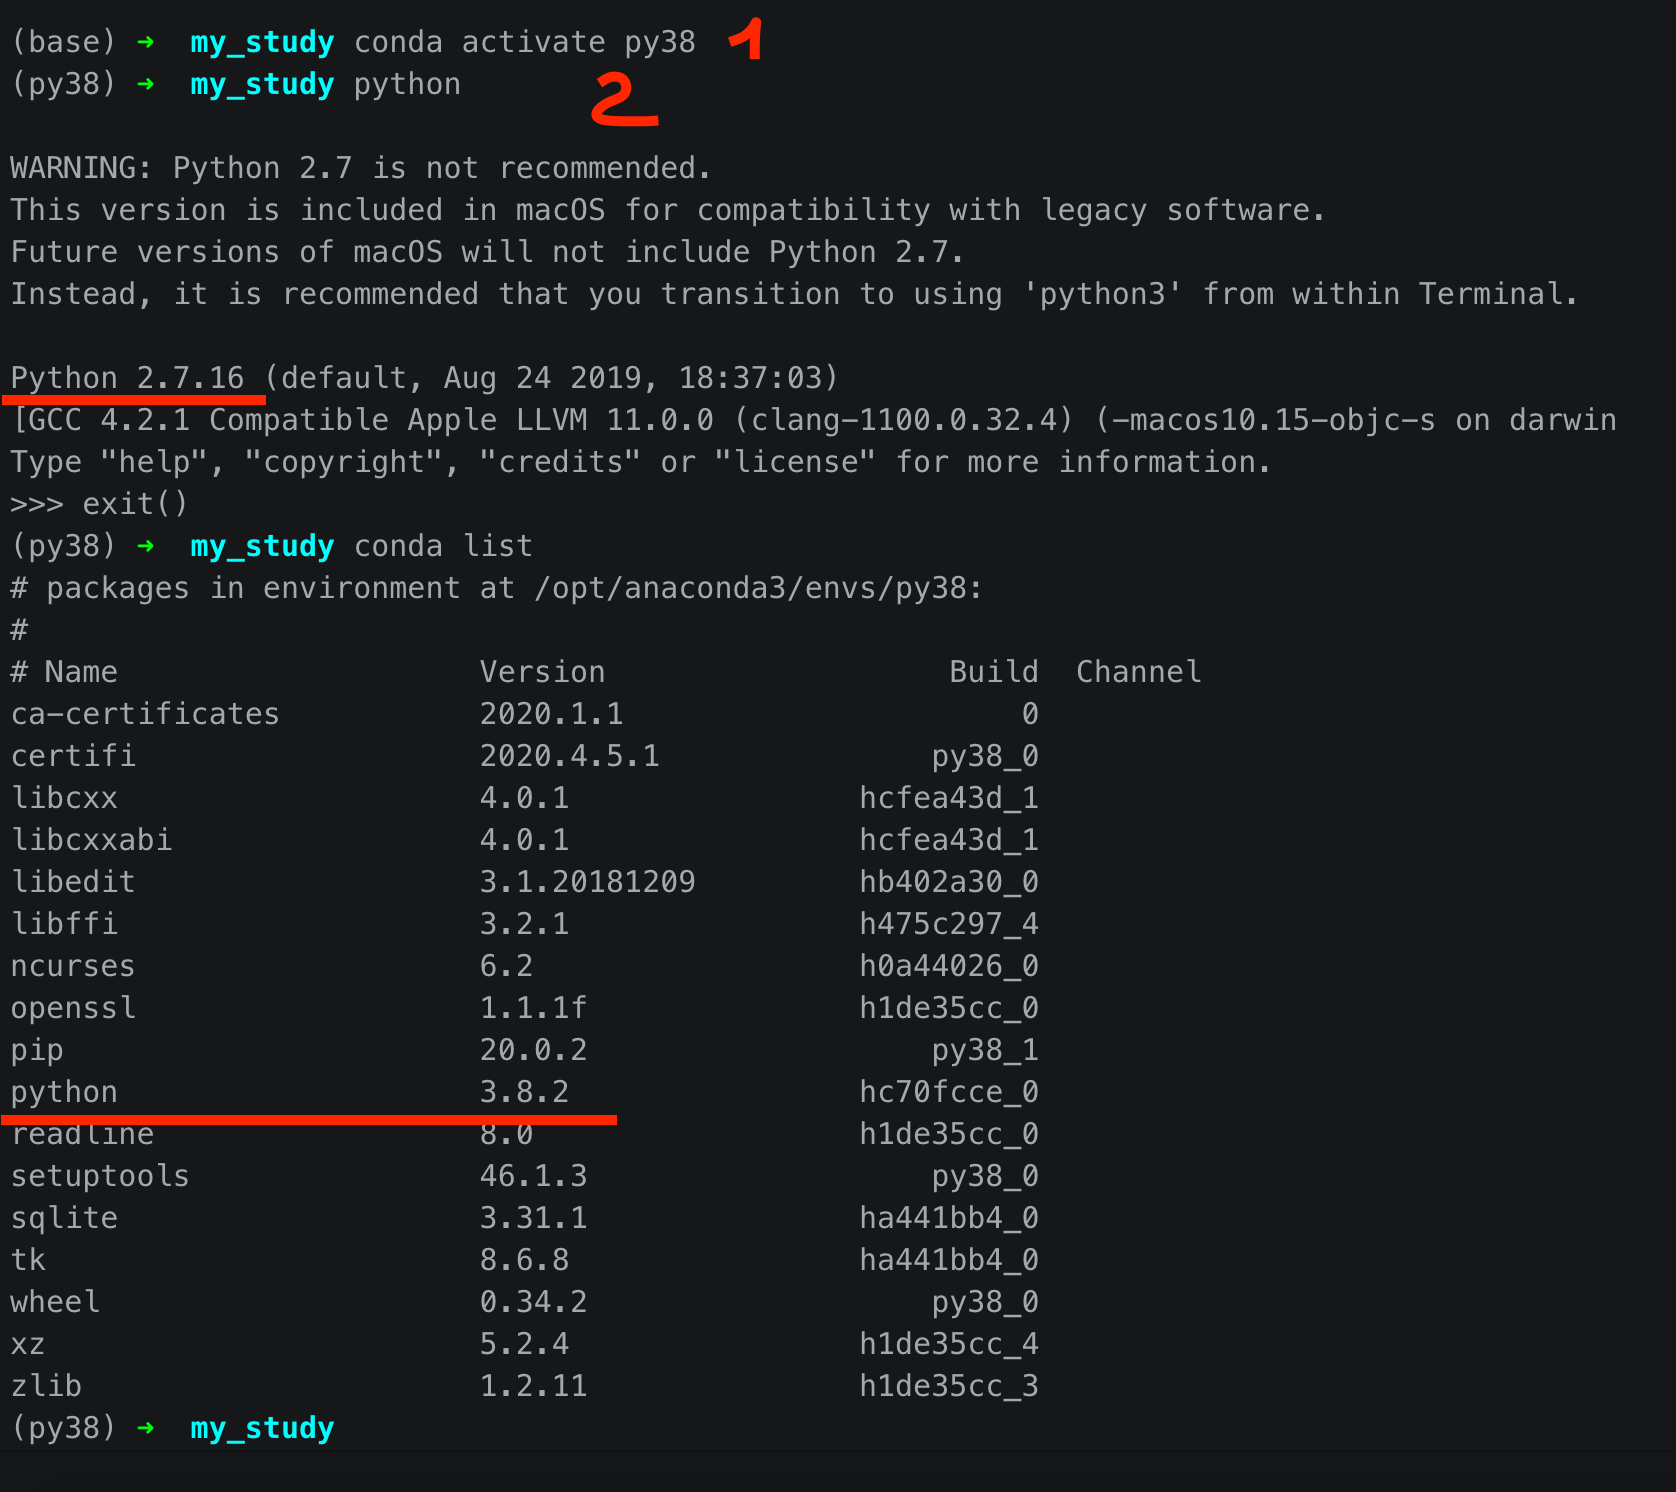Click the libedit version 3.1.20181209

coord(587,882)
